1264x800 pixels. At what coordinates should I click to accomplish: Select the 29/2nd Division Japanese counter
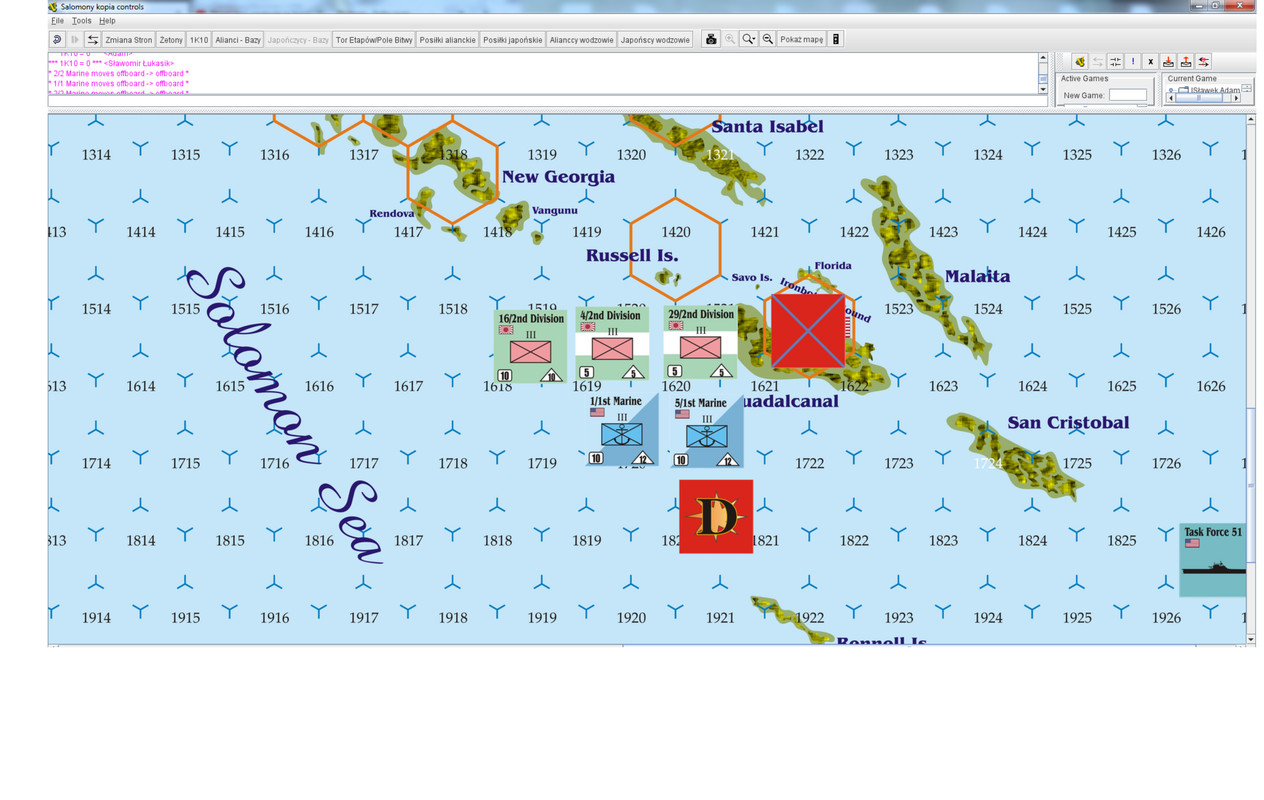700,343
